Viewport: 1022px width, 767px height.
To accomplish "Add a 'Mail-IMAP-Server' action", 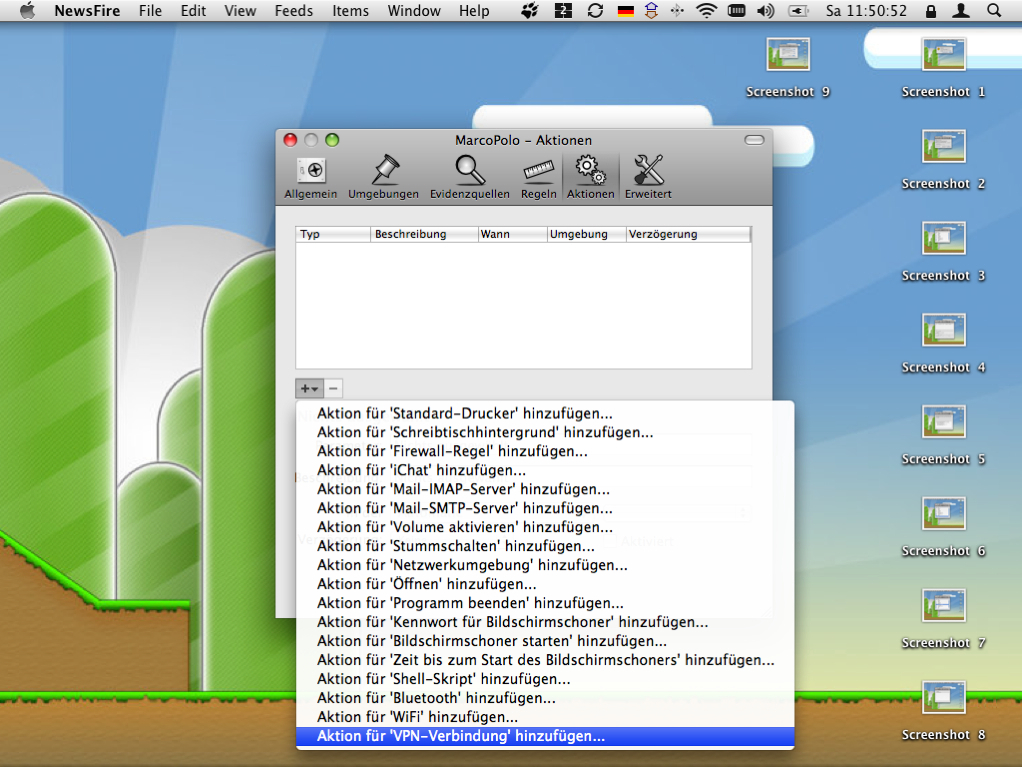I will click(x=545, y=489).
